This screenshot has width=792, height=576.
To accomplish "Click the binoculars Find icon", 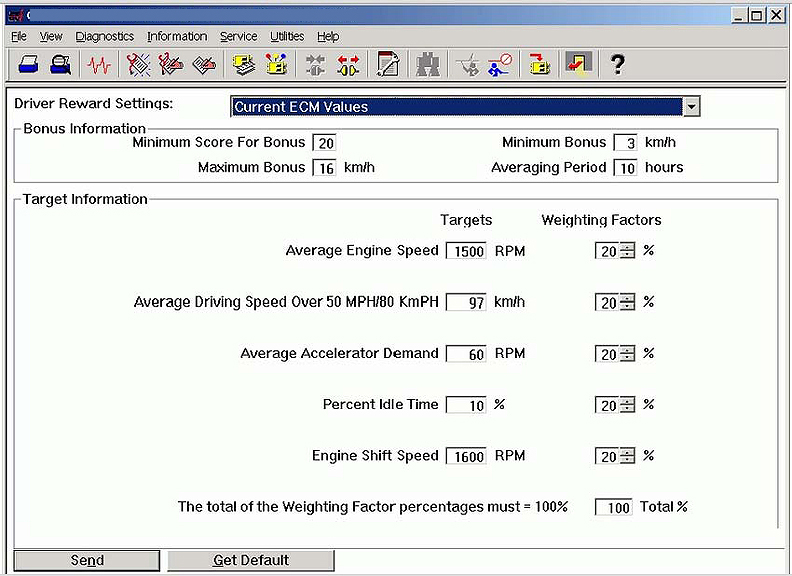I will pyautogui.click(x=427, y=65).
